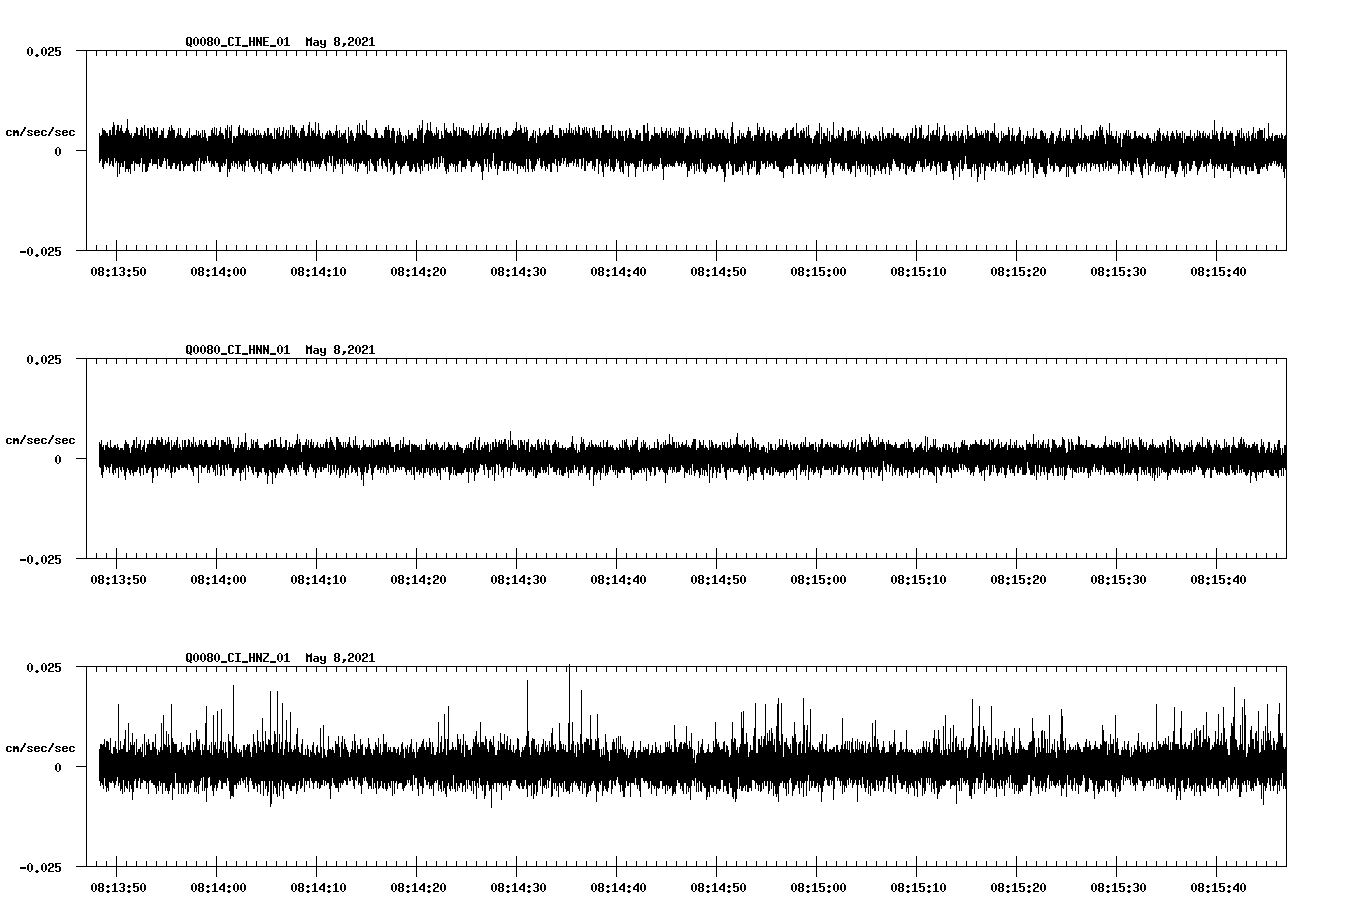
Task: Click the cm/sec/sec label of the HNE plot
Action: coord(41,131)
